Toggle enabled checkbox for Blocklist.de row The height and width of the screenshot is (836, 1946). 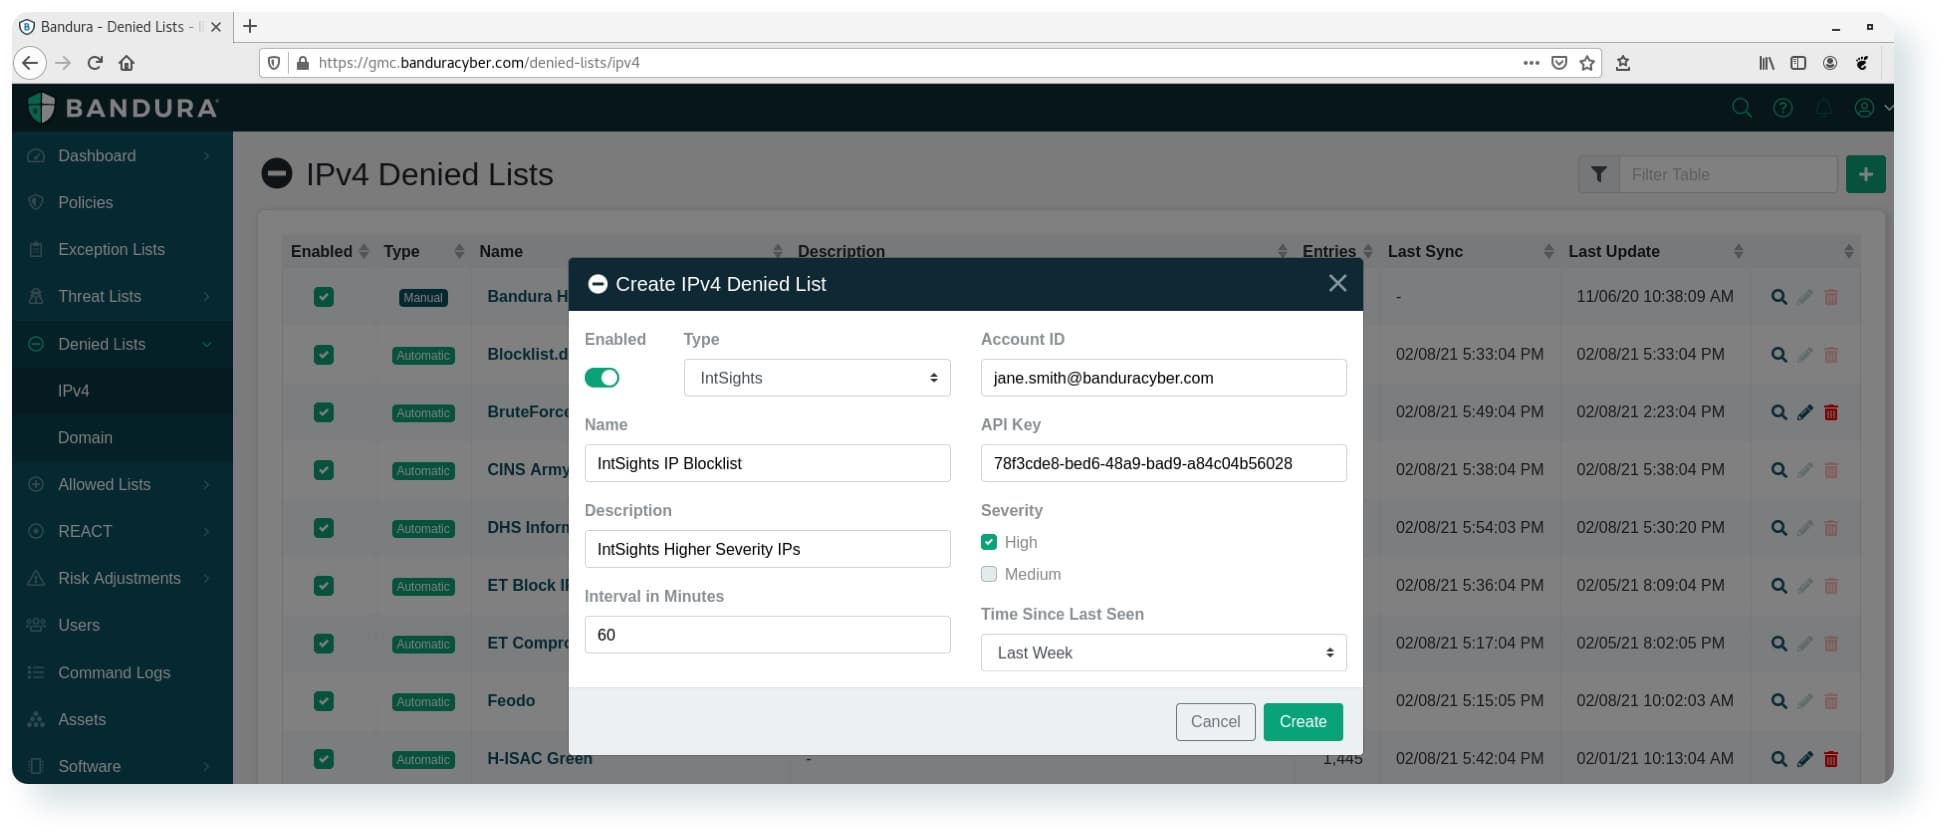(x=324, y=355)
